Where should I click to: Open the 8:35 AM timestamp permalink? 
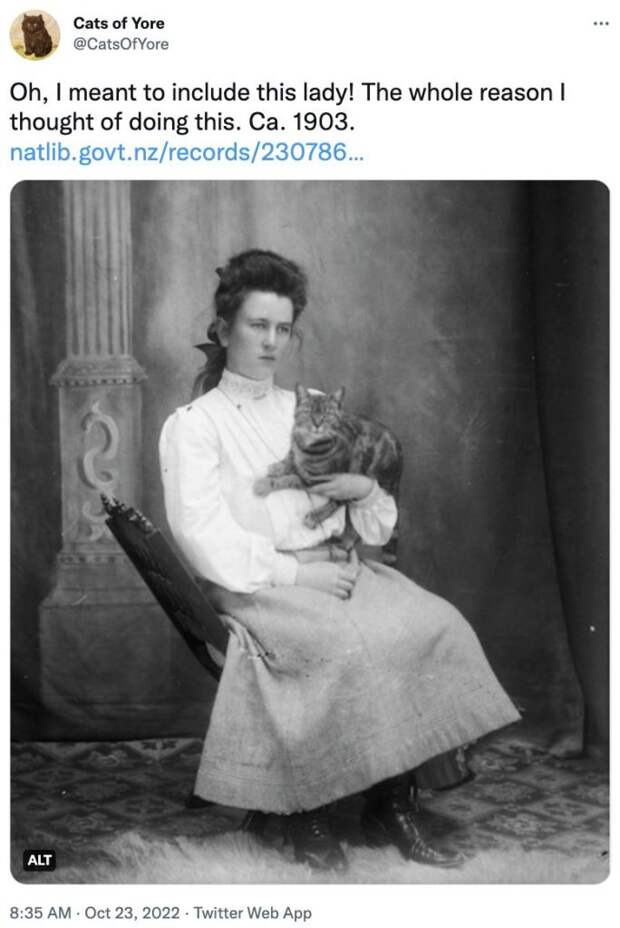coord(40,913)
